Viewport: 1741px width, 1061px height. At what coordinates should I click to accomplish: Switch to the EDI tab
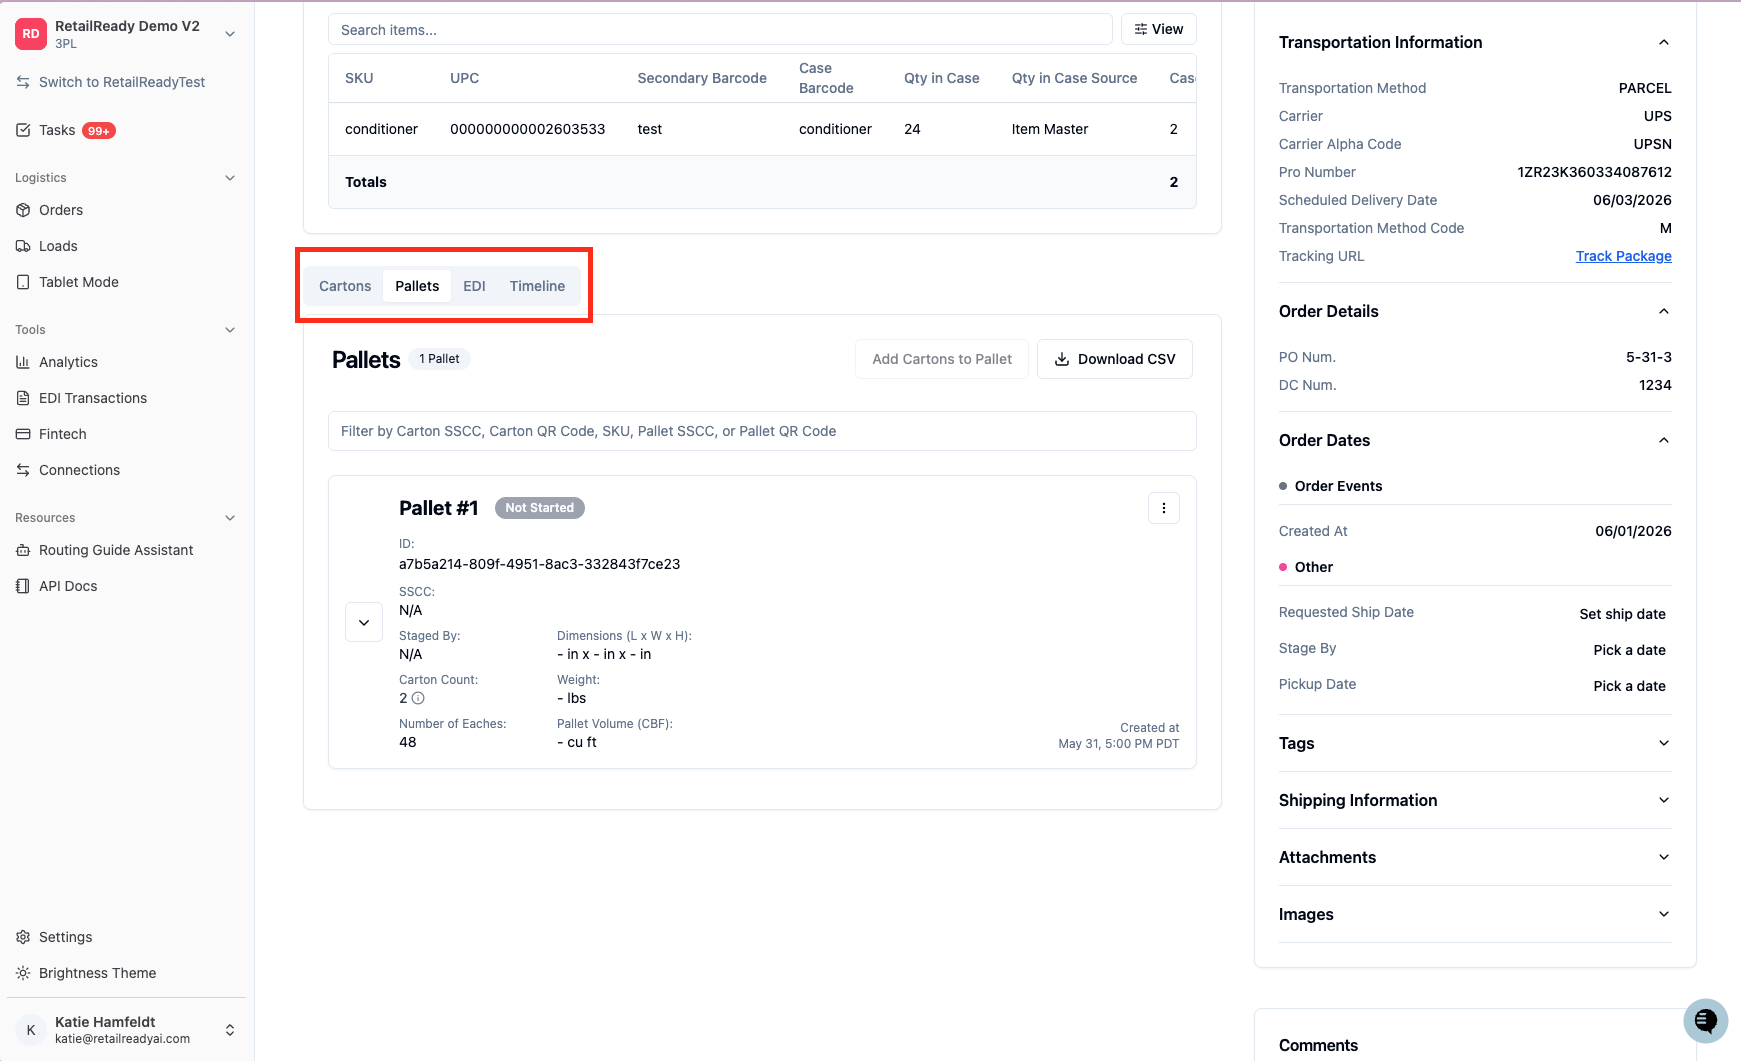pos(474,286)
